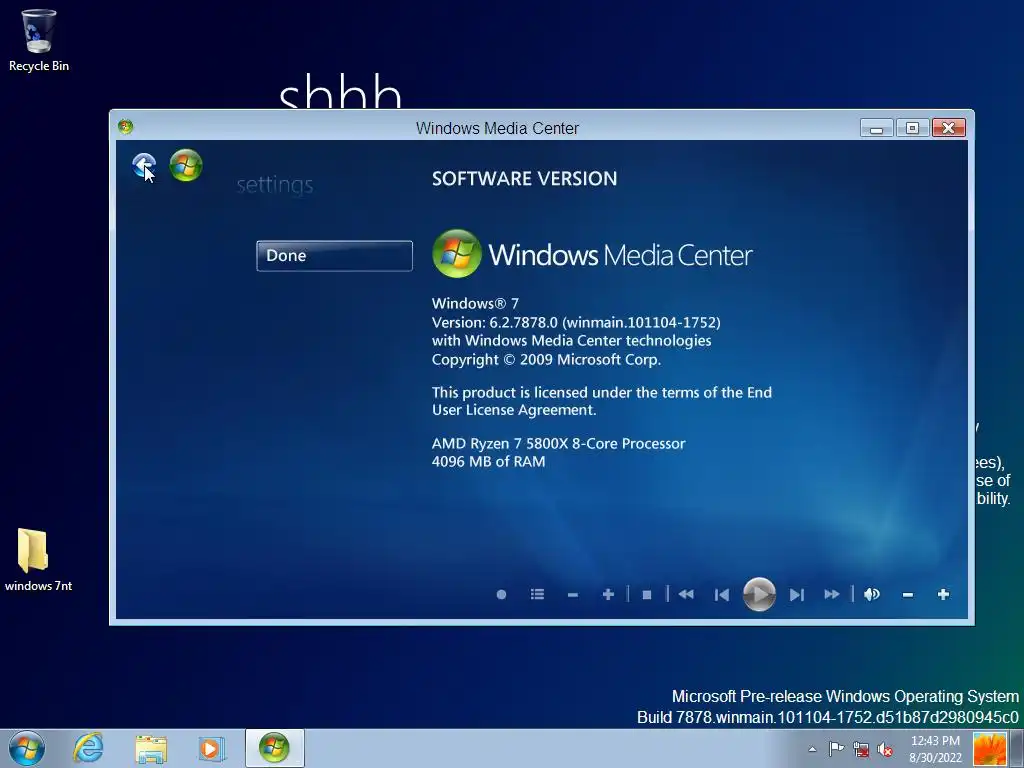Launch Internet Explorer from the taskbar
The width and height of the screenshot is (1024, 768).
coord(89,748)
